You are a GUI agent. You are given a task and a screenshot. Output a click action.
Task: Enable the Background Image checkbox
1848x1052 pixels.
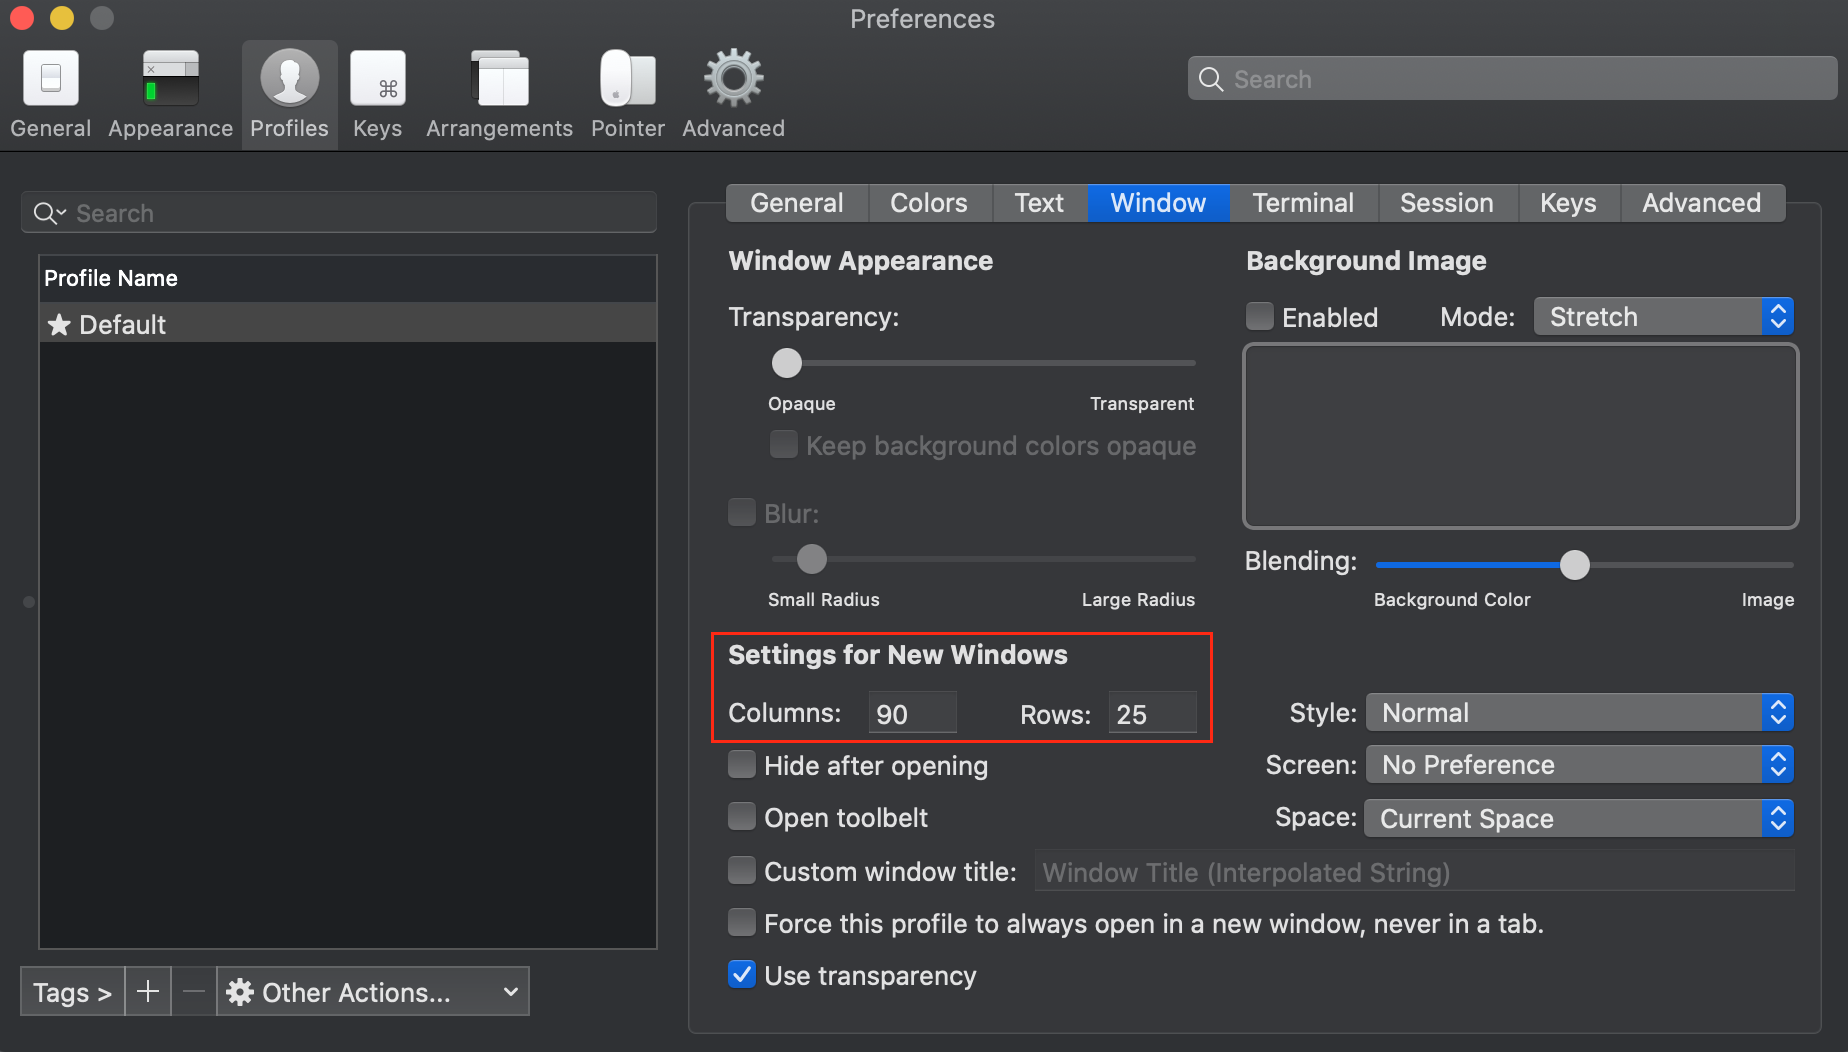click(1260, 317)
